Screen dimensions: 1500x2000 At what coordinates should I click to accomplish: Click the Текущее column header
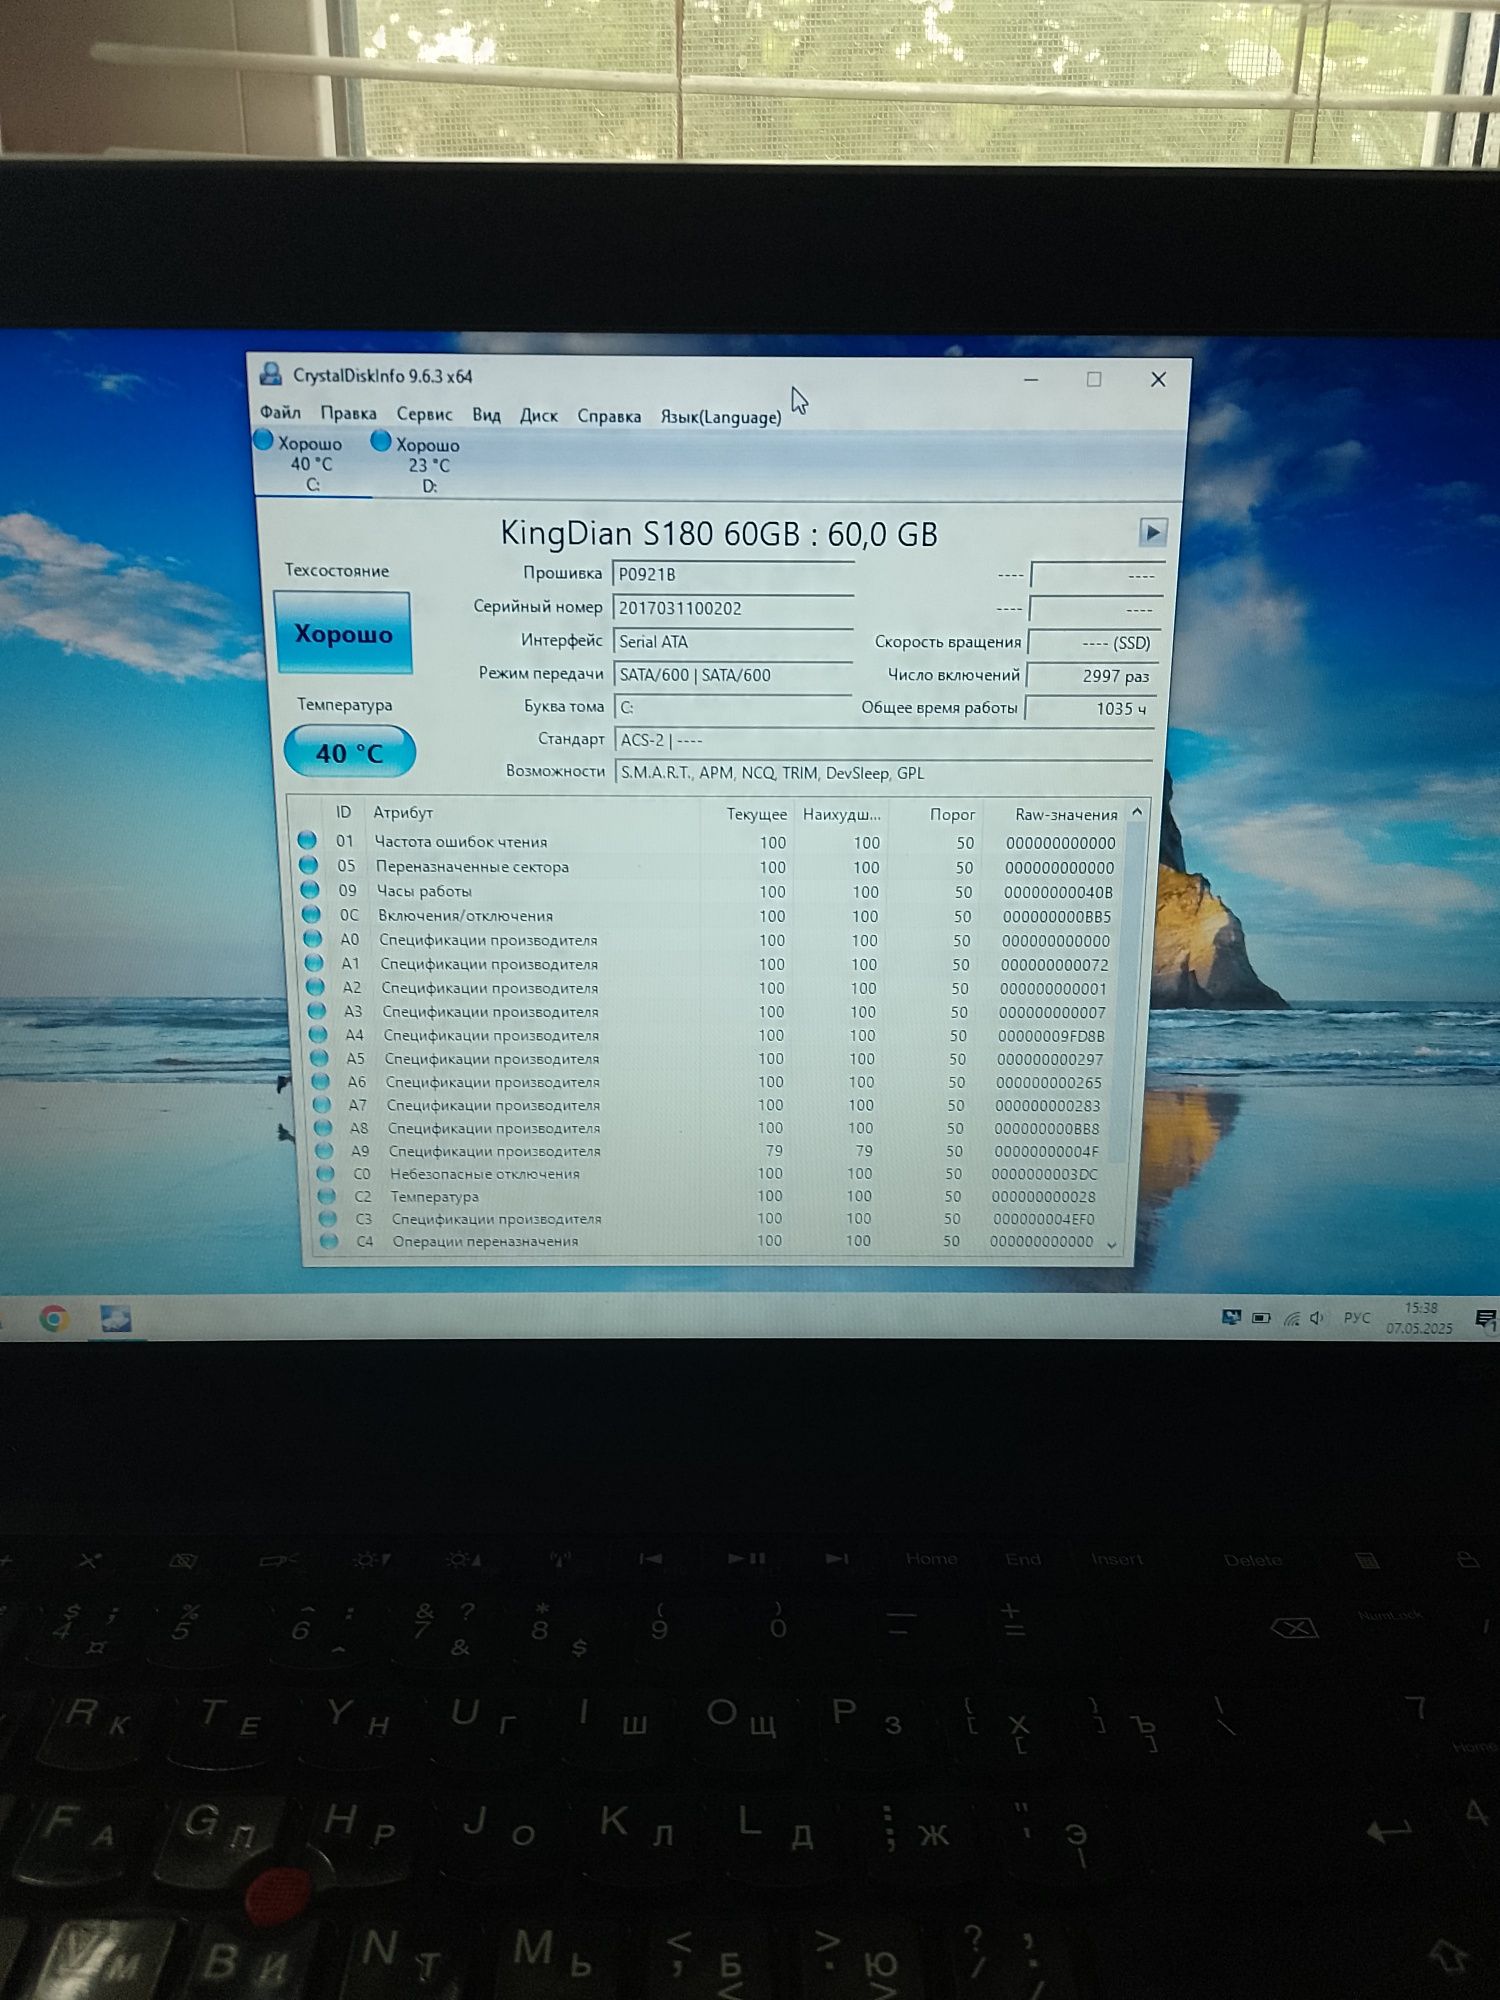(x=756, y=814)
